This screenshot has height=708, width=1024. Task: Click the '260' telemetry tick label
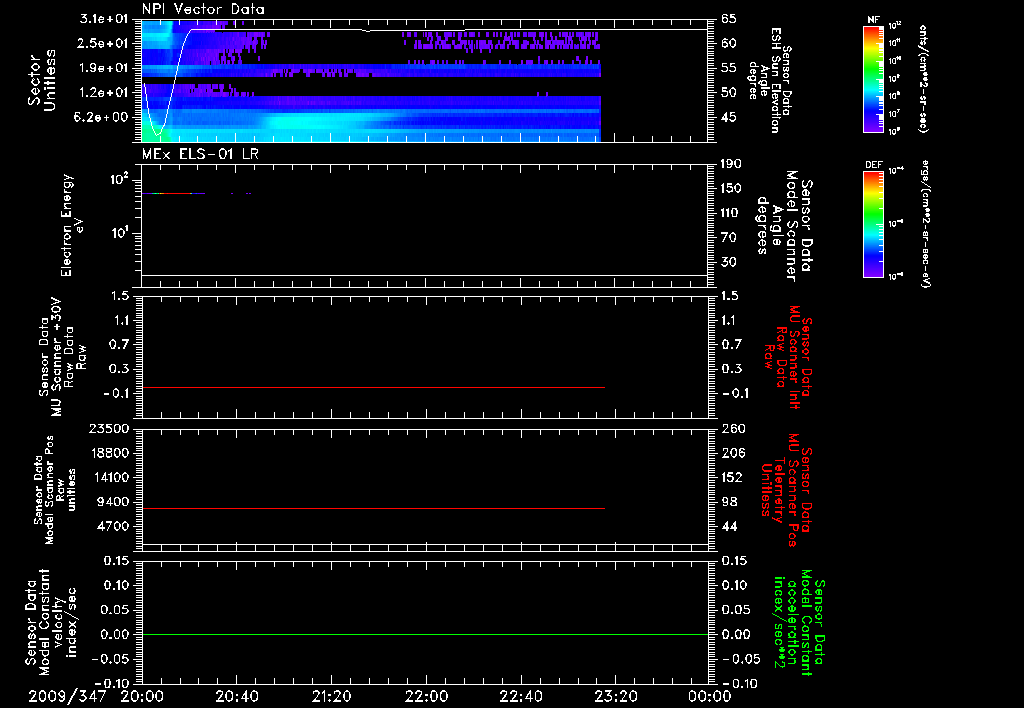(x=733, y=428)
